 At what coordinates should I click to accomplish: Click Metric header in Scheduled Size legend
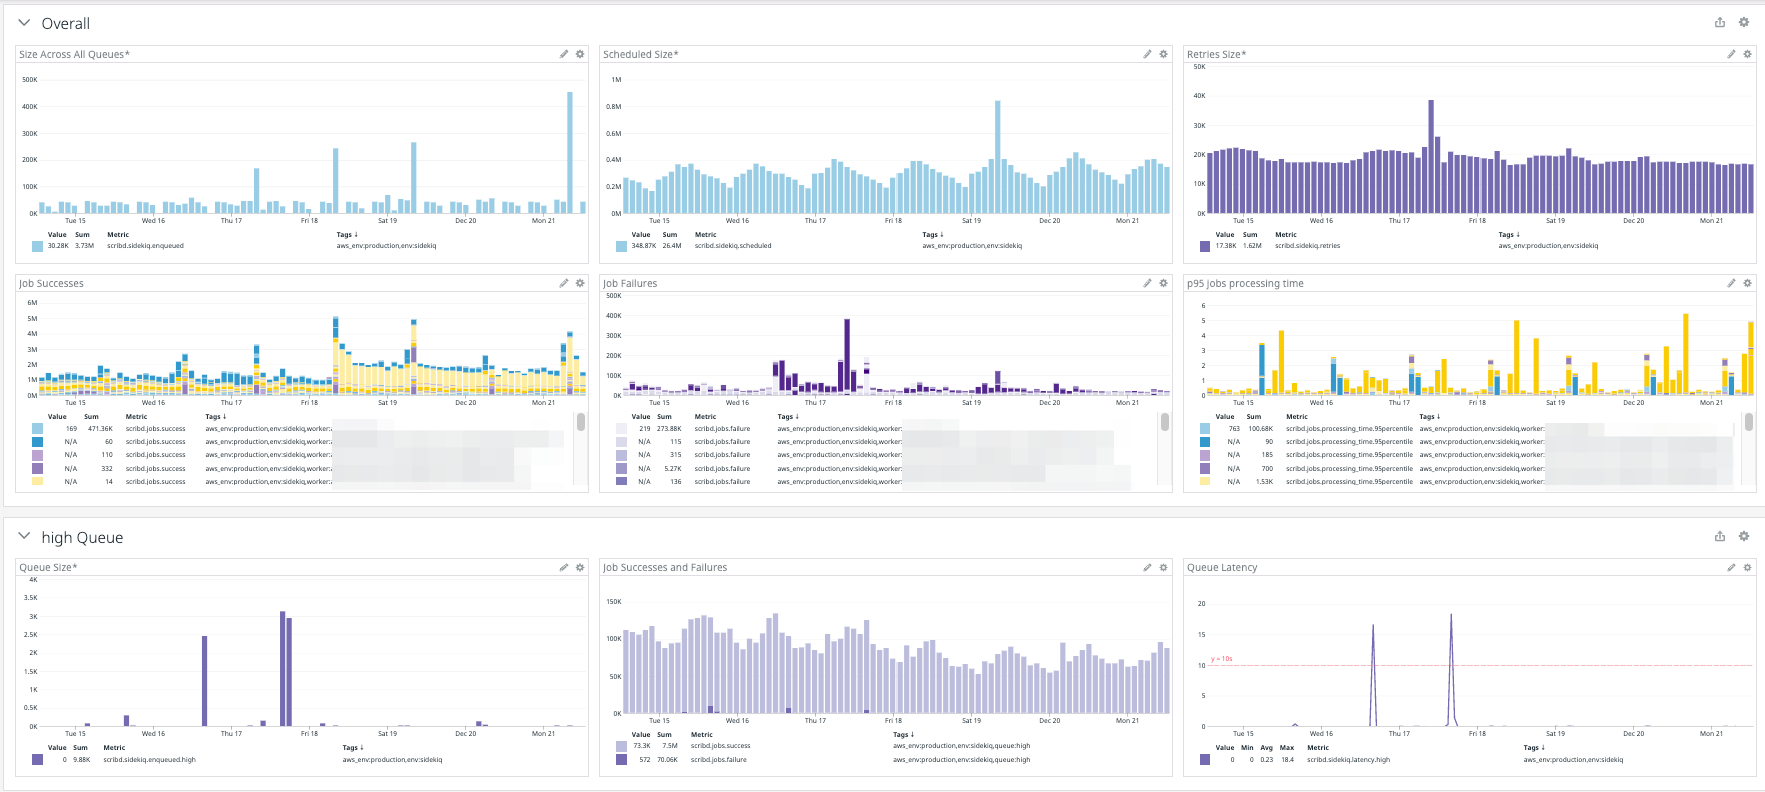[x=706, y=235]
